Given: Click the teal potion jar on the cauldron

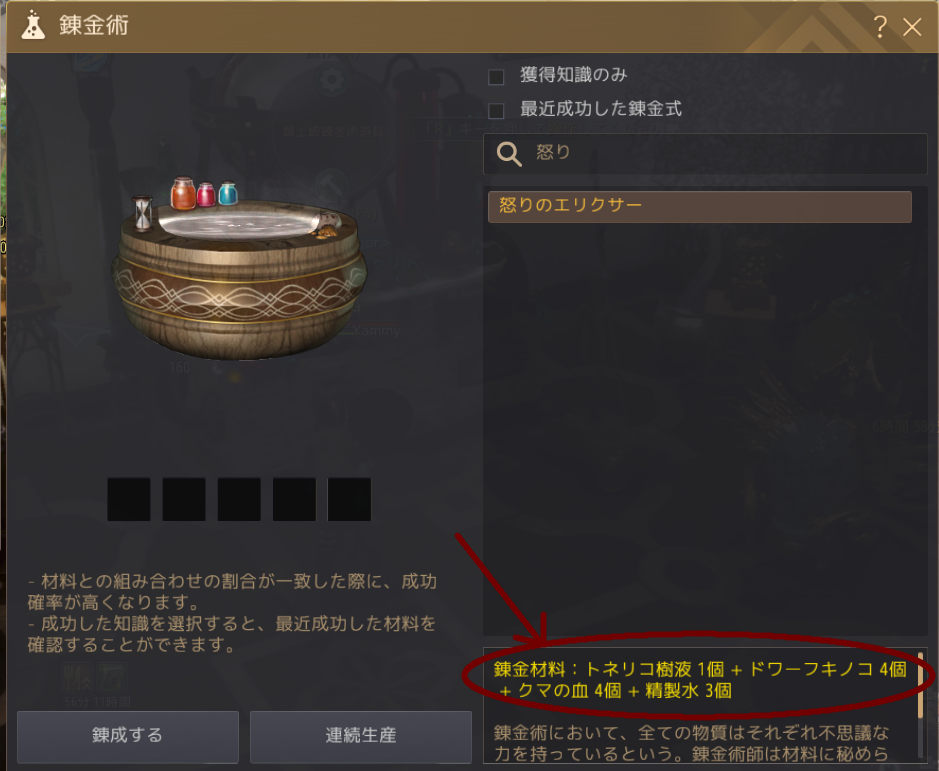Looking at the screenshot, I should [228, 193].
